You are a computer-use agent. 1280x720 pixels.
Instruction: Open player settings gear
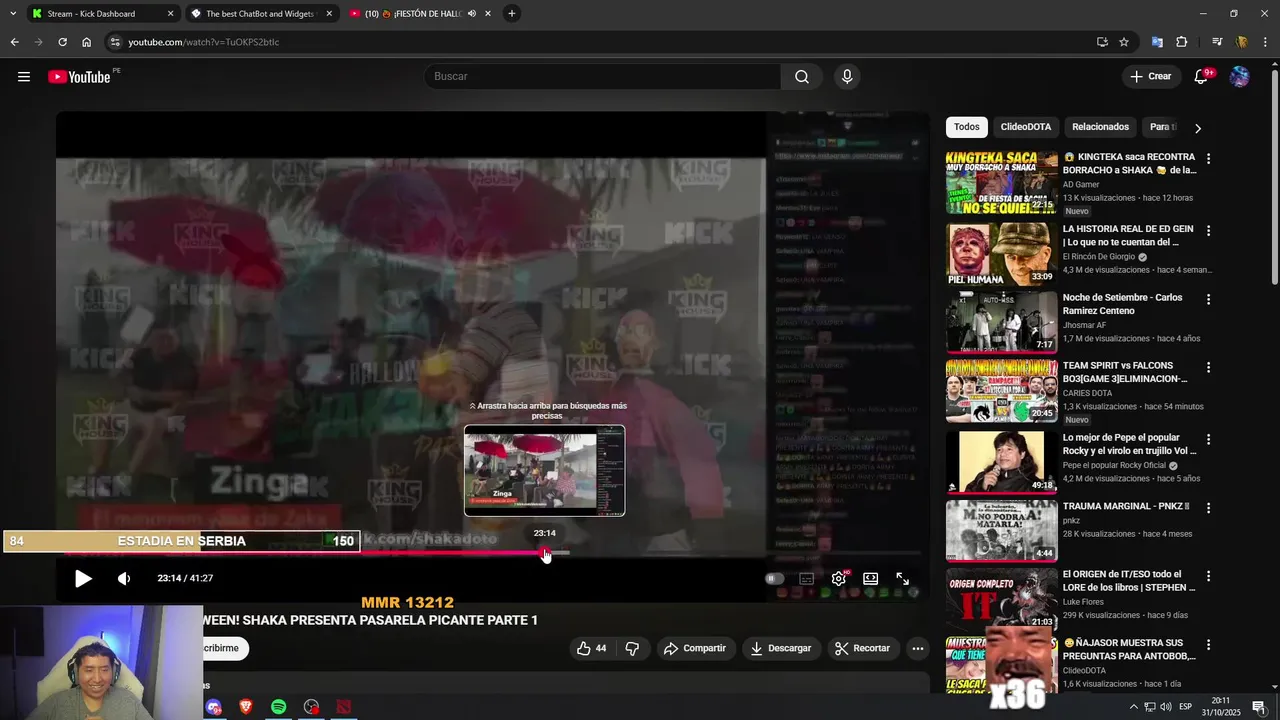click(x=839, y=578)
